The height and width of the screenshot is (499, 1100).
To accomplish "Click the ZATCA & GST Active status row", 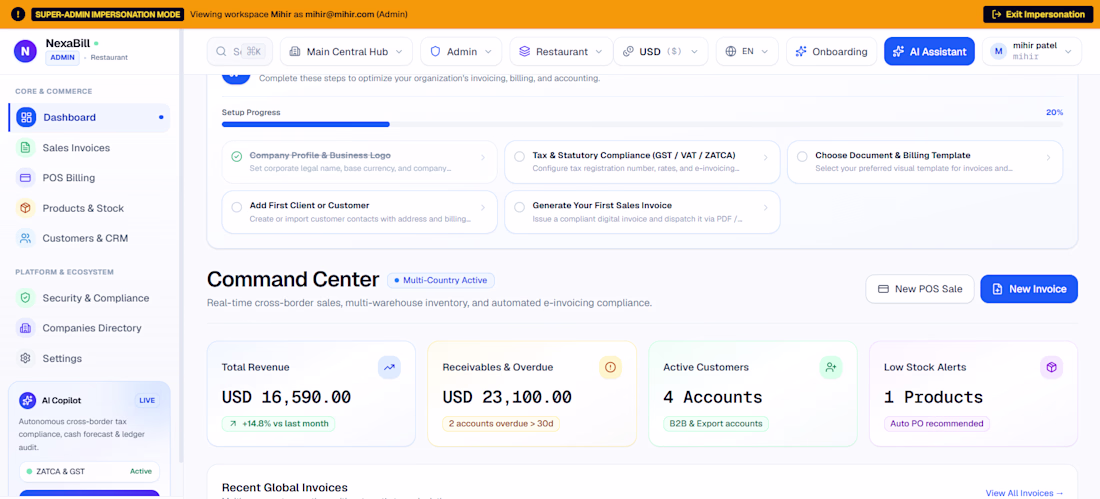I will tap(89, 472).
